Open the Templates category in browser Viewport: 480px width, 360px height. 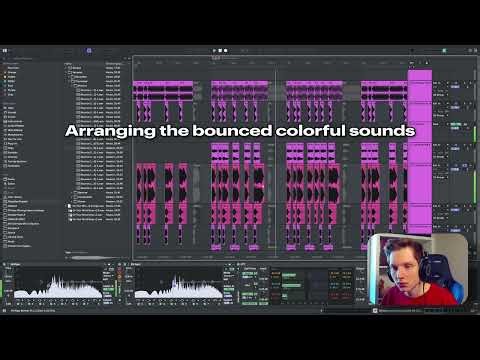pyautogui.click(x=13, y=166)
